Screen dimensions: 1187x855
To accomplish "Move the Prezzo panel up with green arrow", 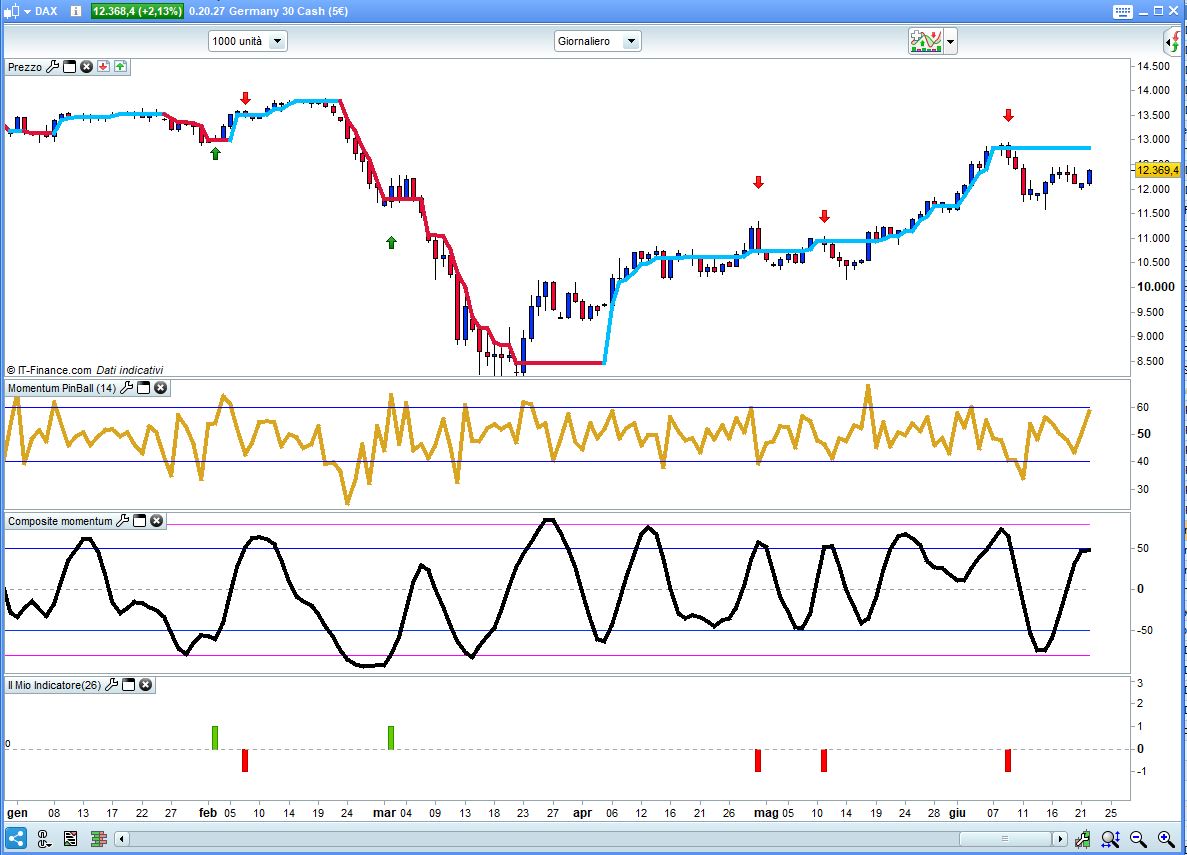I will click(x=120, y=67).
